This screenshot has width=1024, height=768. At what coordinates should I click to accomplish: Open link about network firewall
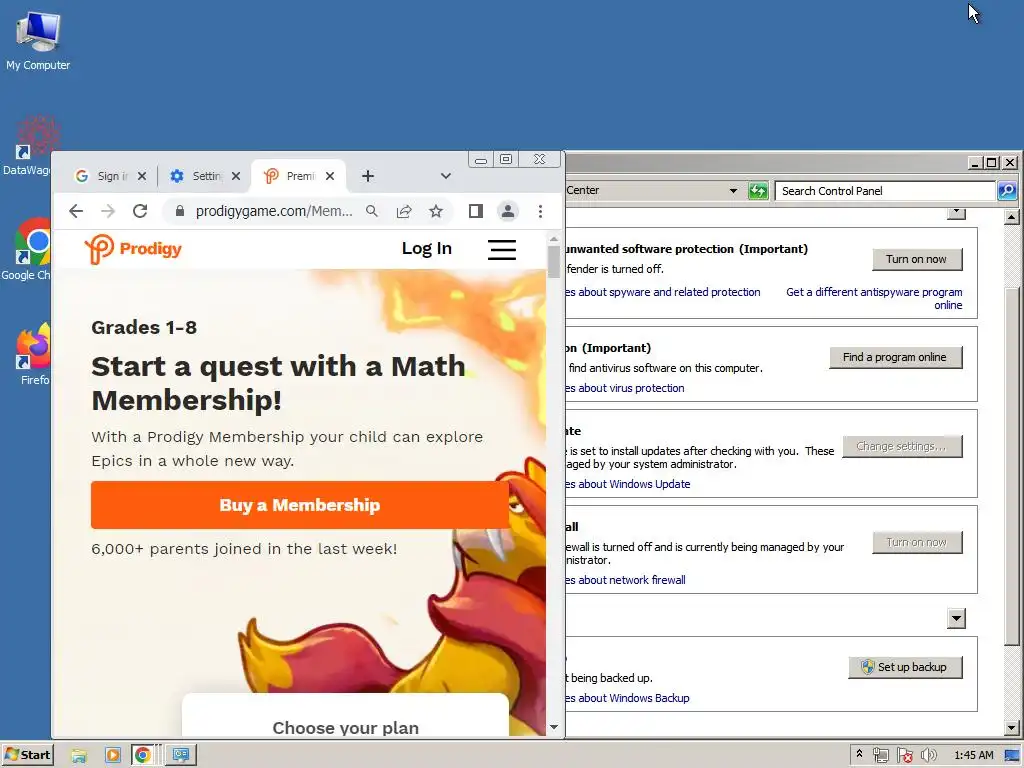[x=625, y=580]
